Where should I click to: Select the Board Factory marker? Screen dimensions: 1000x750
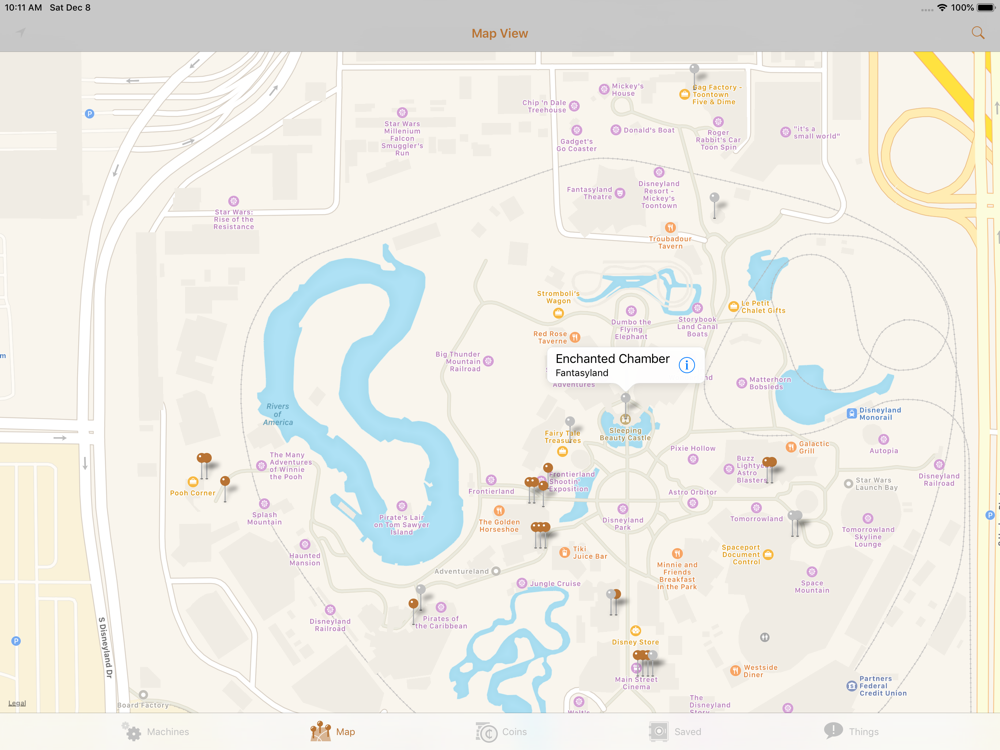(143, 695)
